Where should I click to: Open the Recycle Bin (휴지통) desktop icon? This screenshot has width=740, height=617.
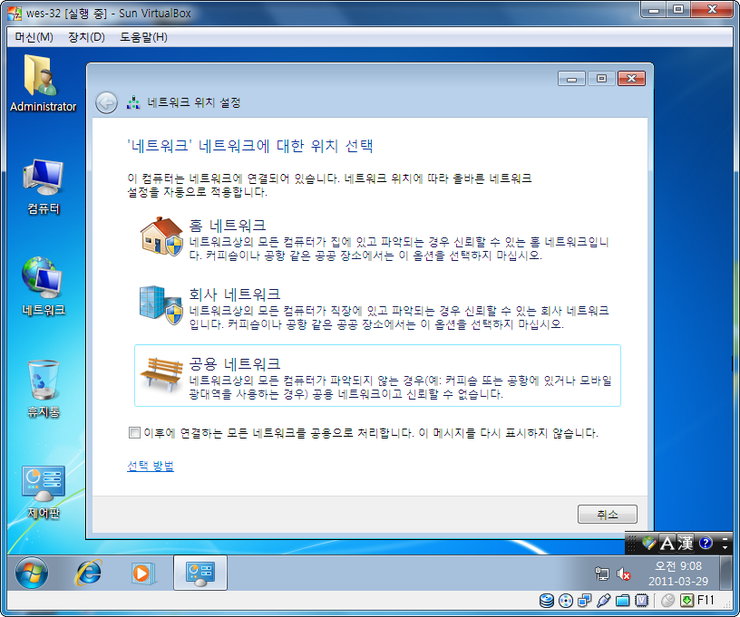pyautogui.click(x=43, y=385)
